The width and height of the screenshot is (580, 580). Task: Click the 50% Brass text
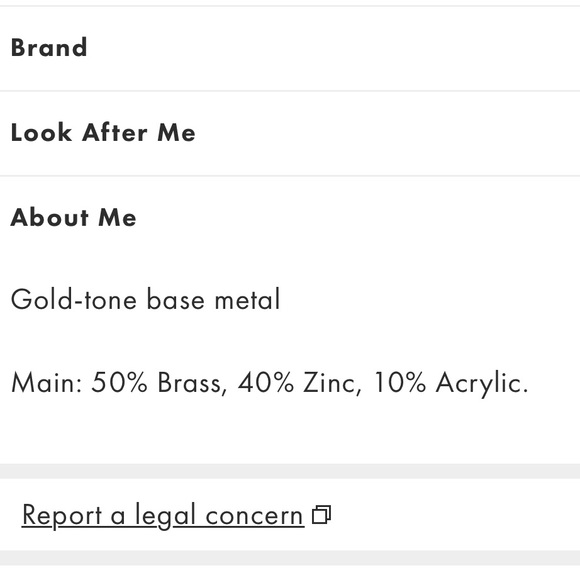pyautogui.click(x=159, y=382)
